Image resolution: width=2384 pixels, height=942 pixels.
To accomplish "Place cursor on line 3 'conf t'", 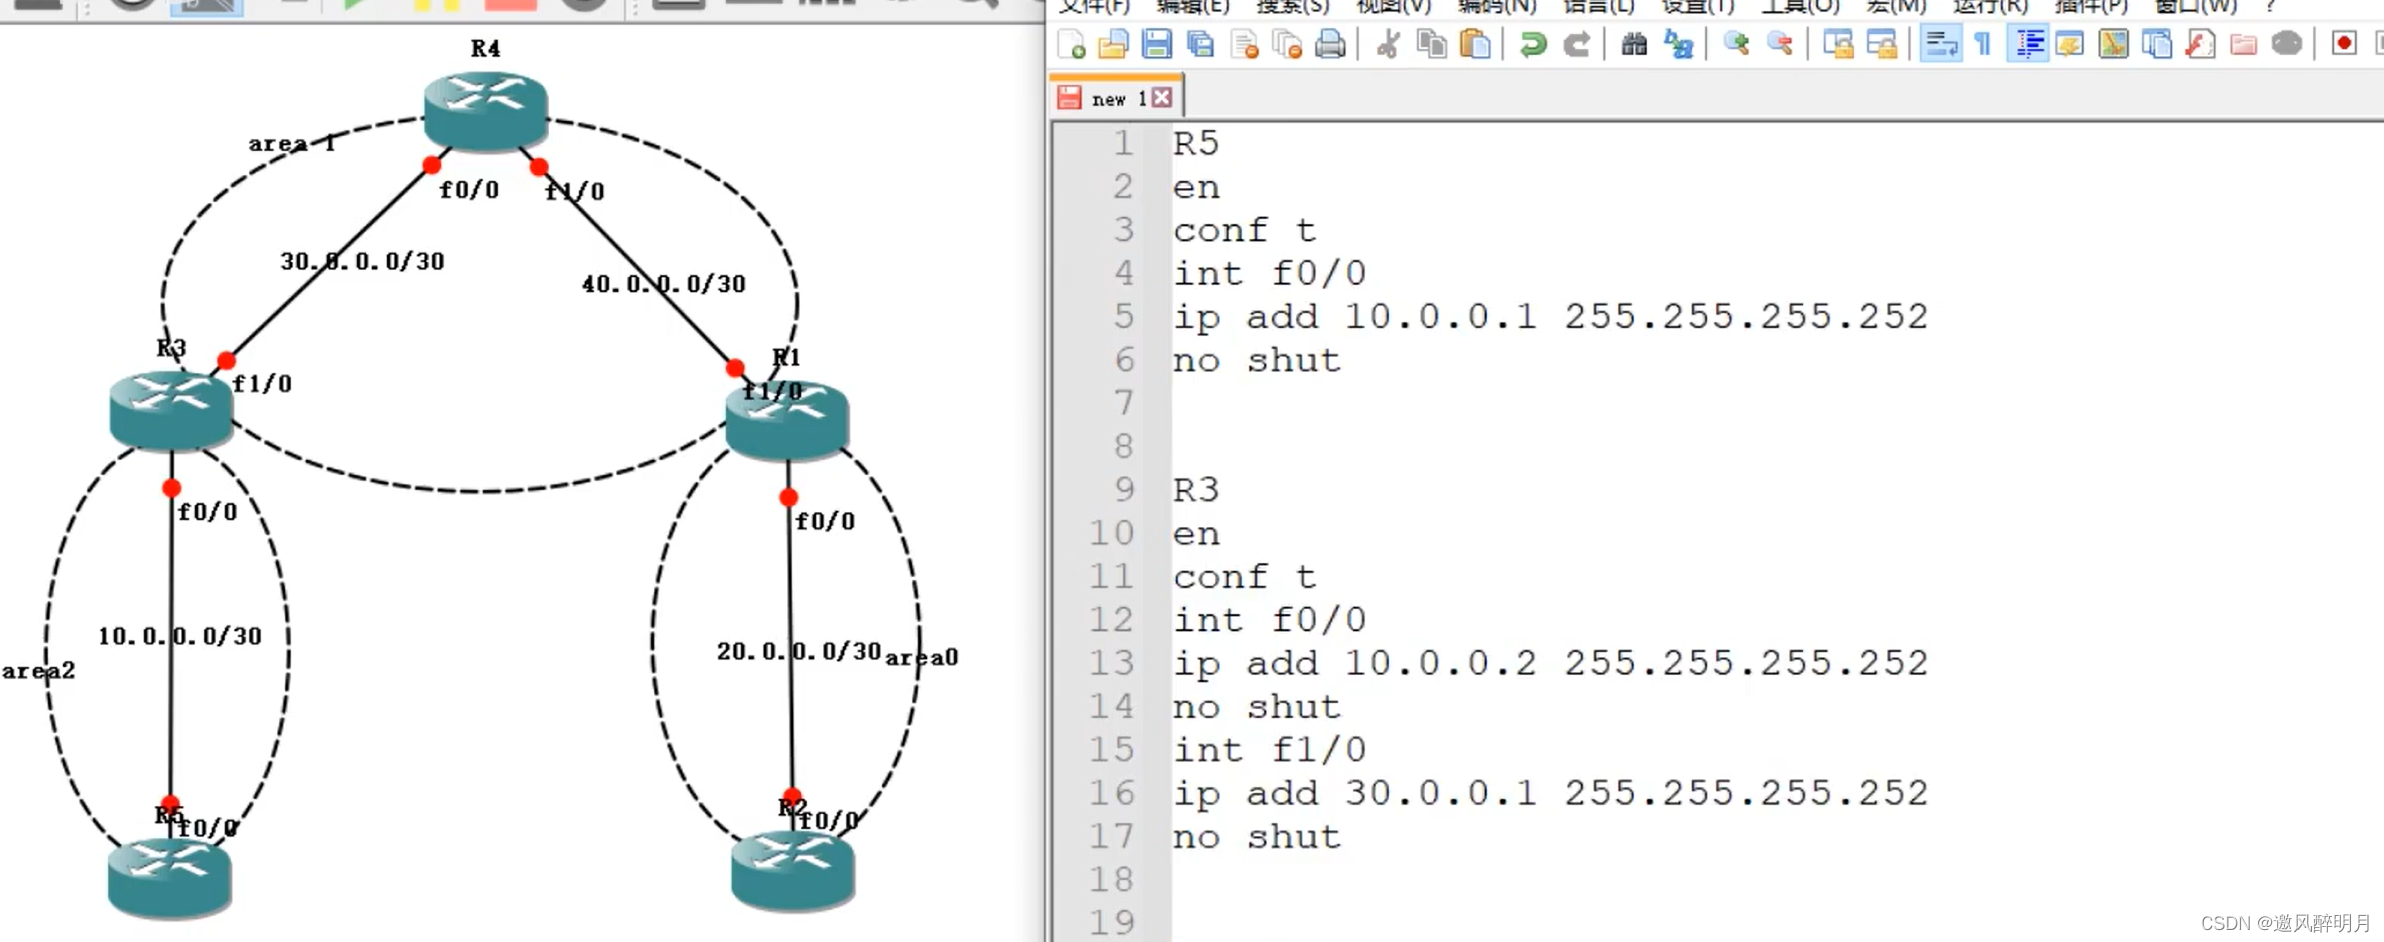I will click(1245, 231).
